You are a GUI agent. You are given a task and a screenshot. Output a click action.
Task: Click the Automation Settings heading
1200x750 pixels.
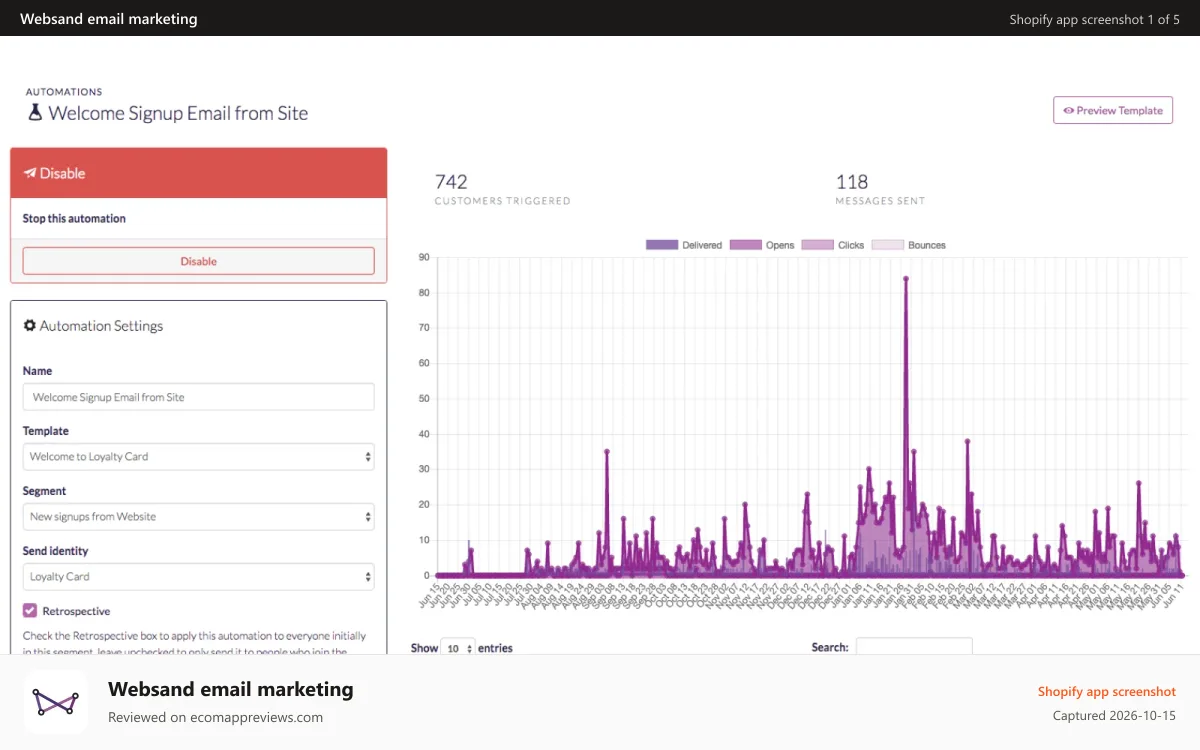(101, 326)
